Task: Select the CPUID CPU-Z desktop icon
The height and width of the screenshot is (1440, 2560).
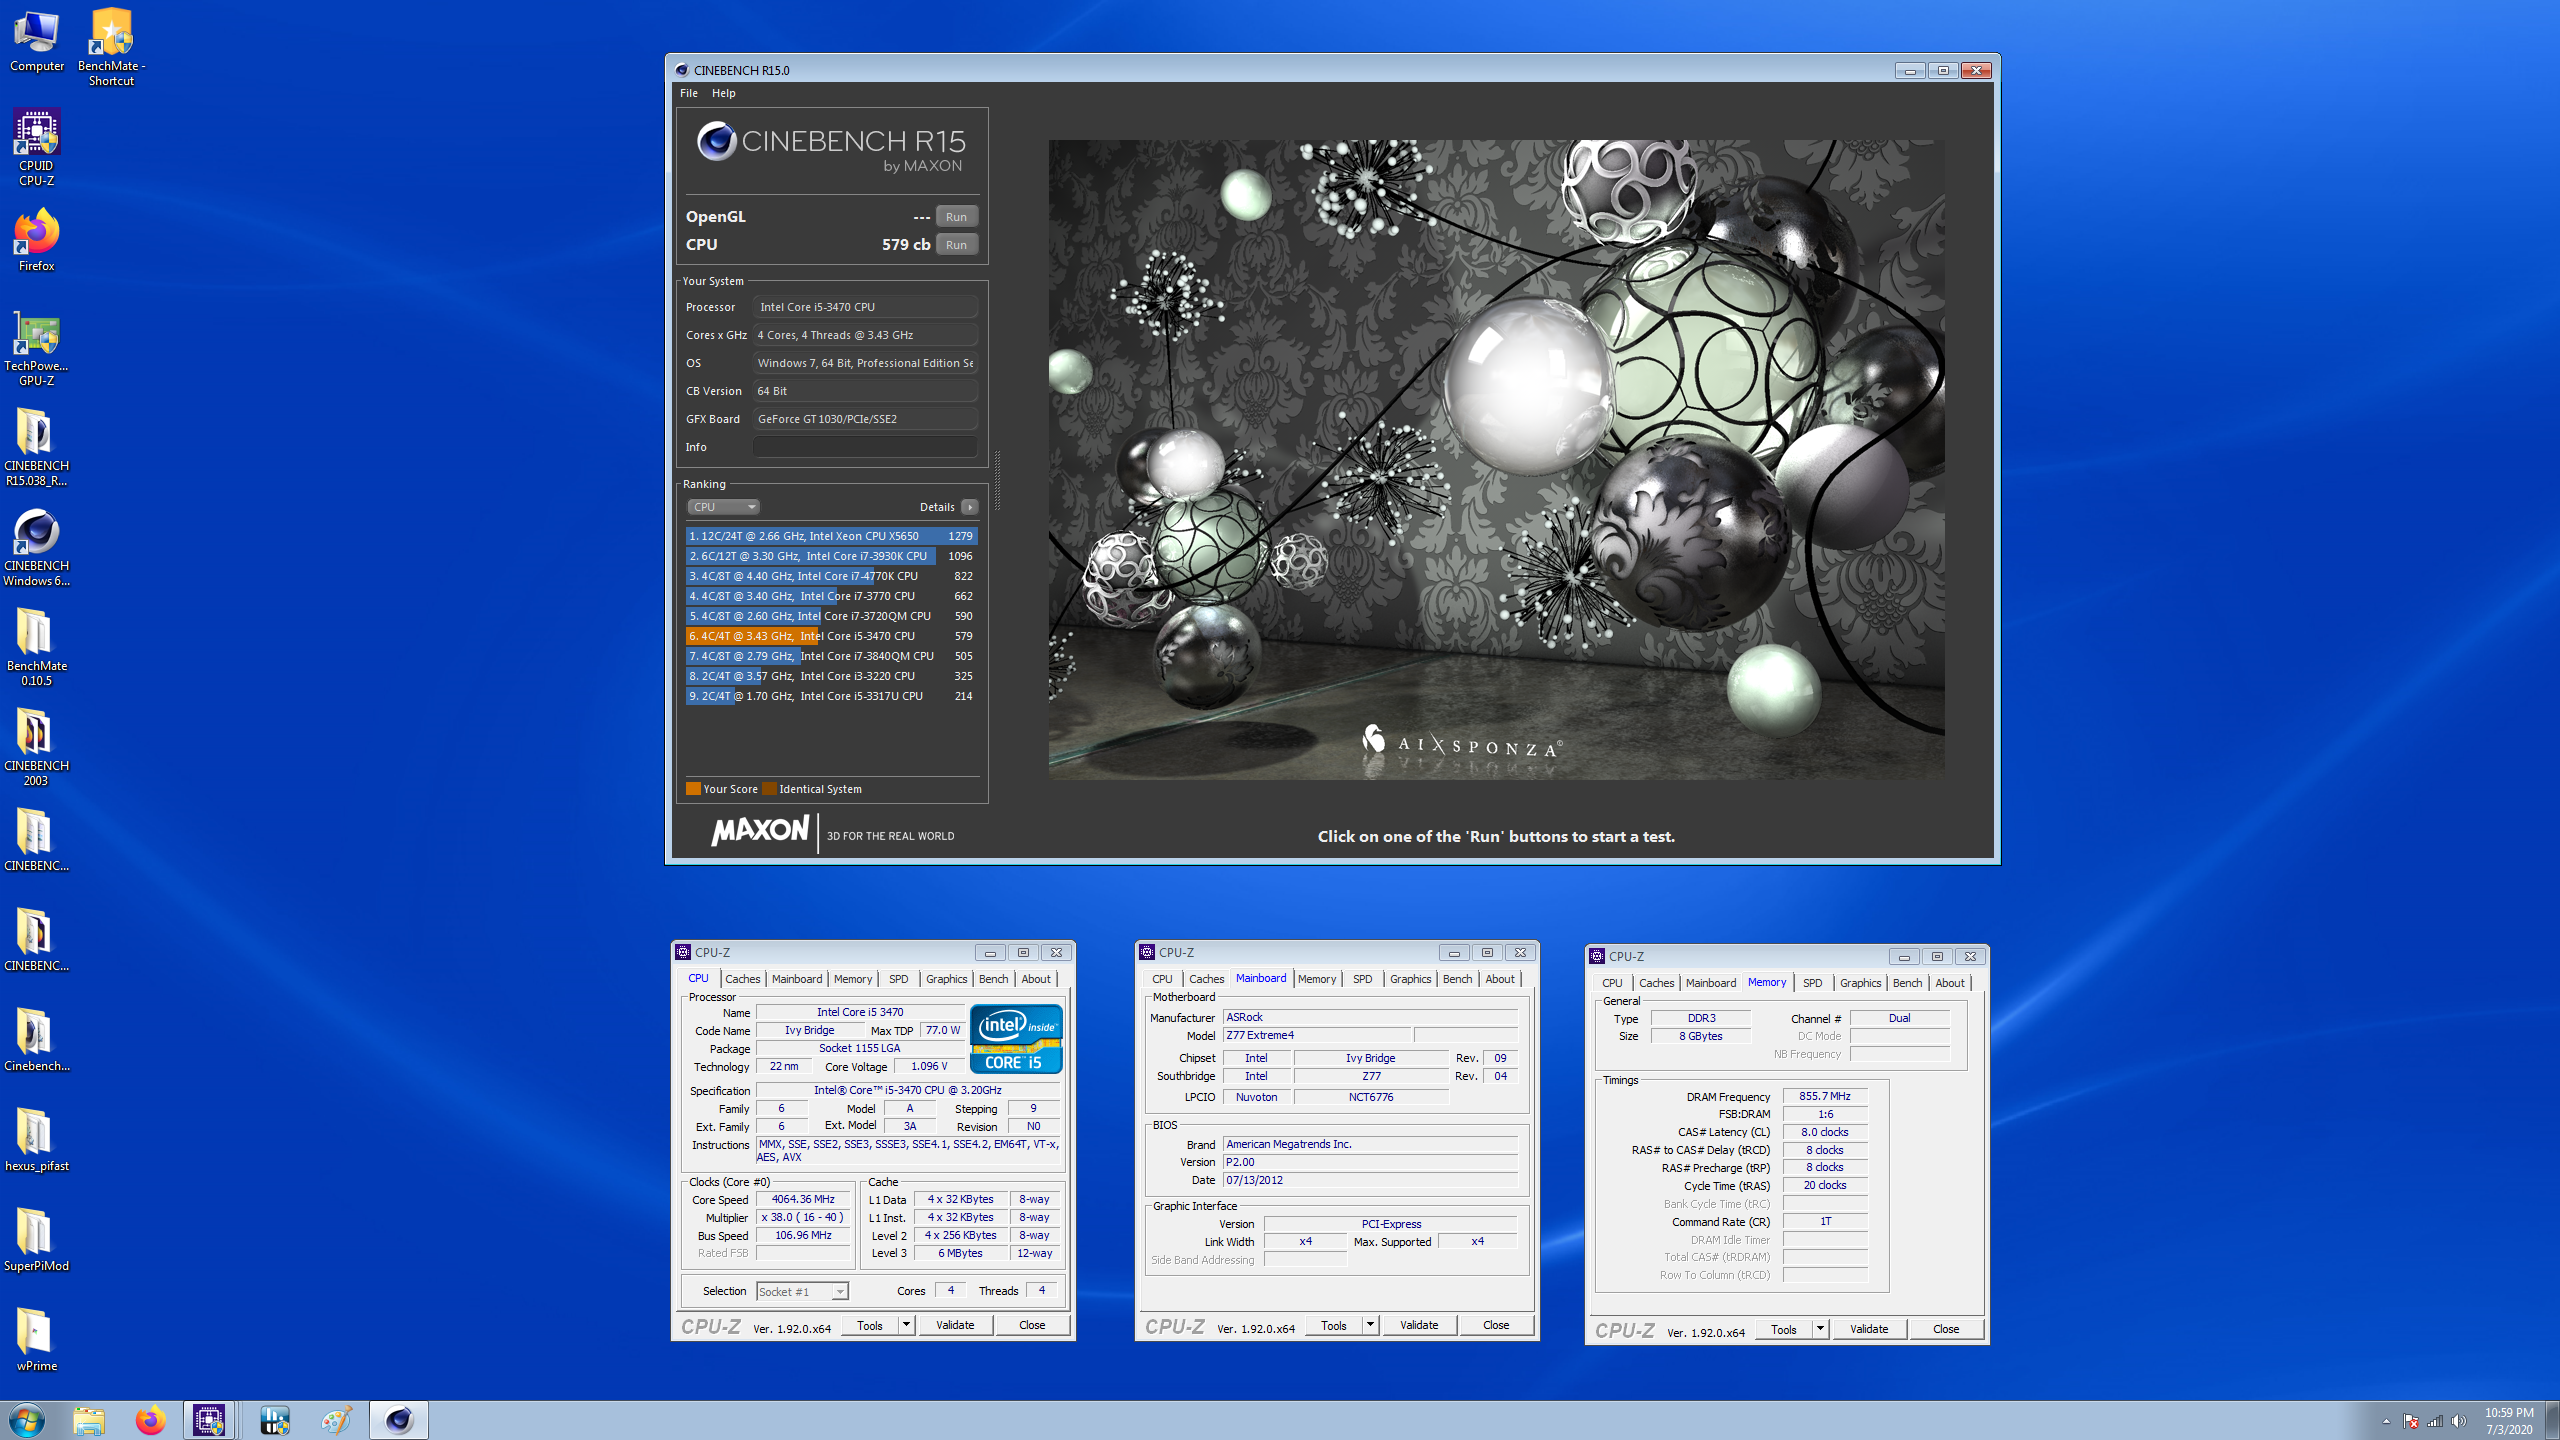Action: click(37, 148)
